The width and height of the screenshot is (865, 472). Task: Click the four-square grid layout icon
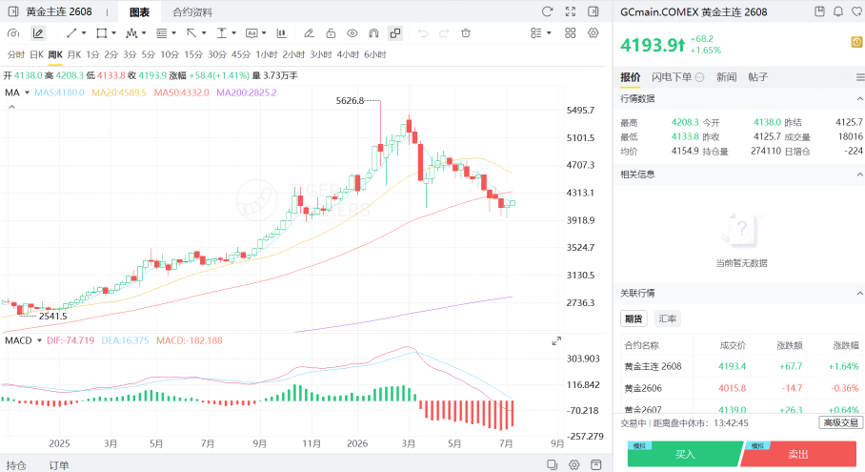pyautogui.click(x=570, y=33)
